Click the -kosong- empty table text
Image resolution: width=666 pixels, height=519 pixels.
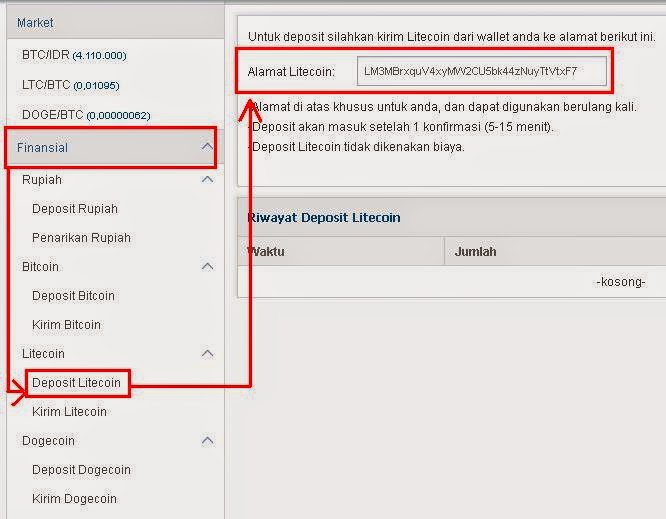[x=621, y=282]
